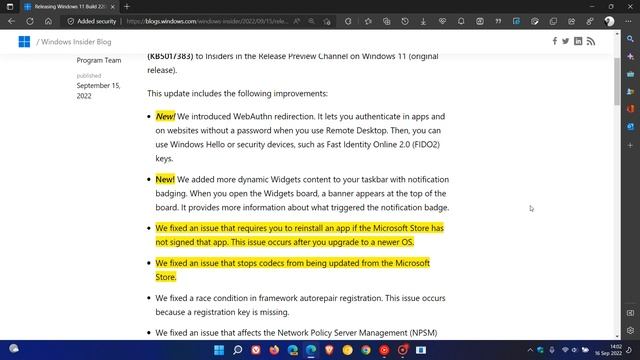View the Added security site info

click(x=92, y=21)
